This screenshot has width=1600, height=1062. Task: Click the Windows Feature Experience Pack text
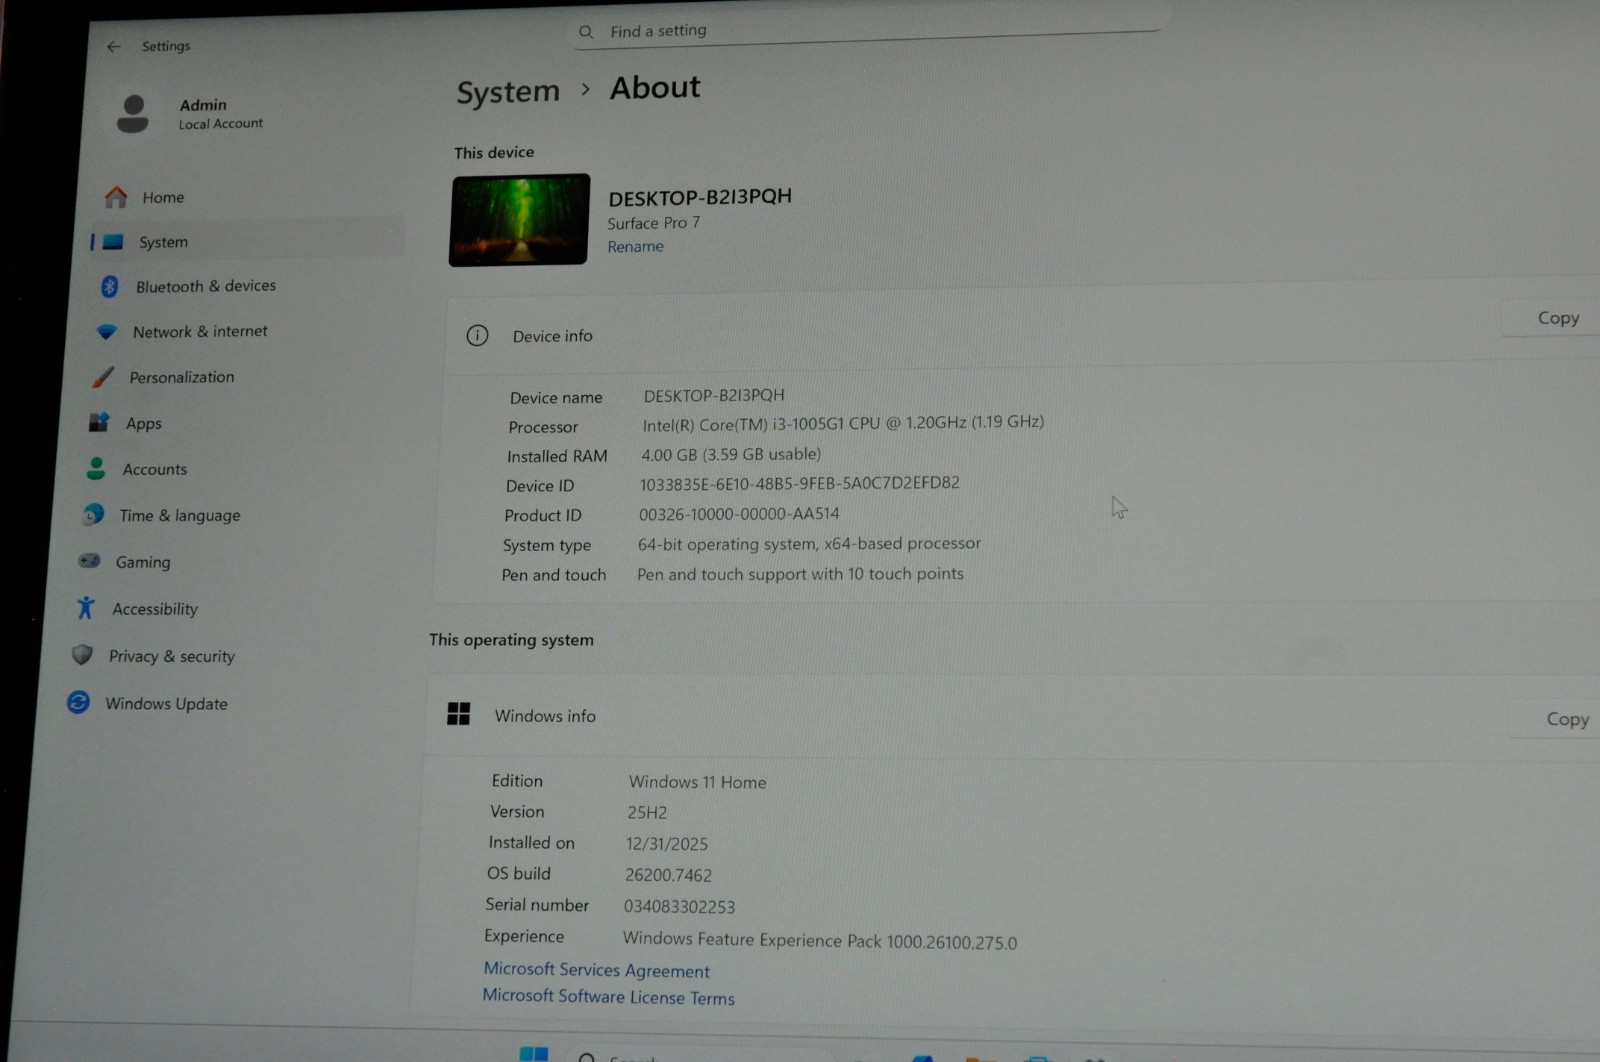tap(820, 940)
